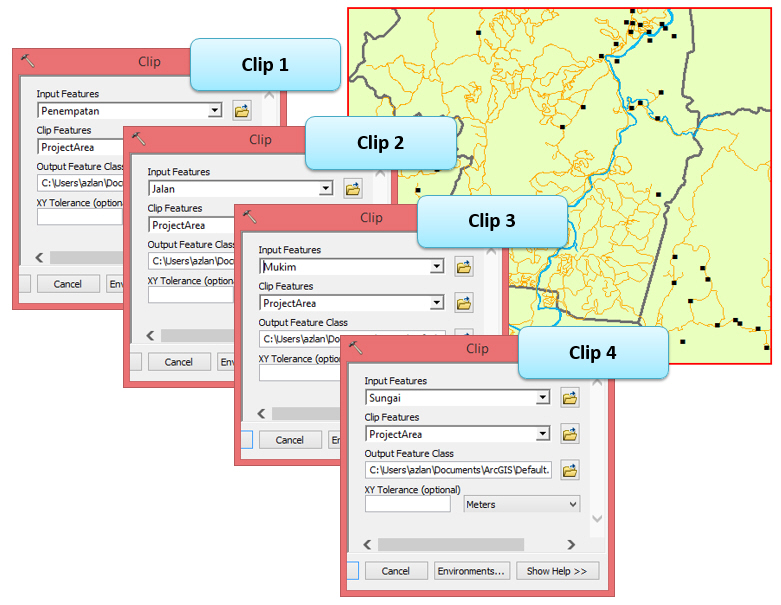Browse for Input Features in Jalan Clip dialog
This screenshot has width=781, height=605.
353,189
